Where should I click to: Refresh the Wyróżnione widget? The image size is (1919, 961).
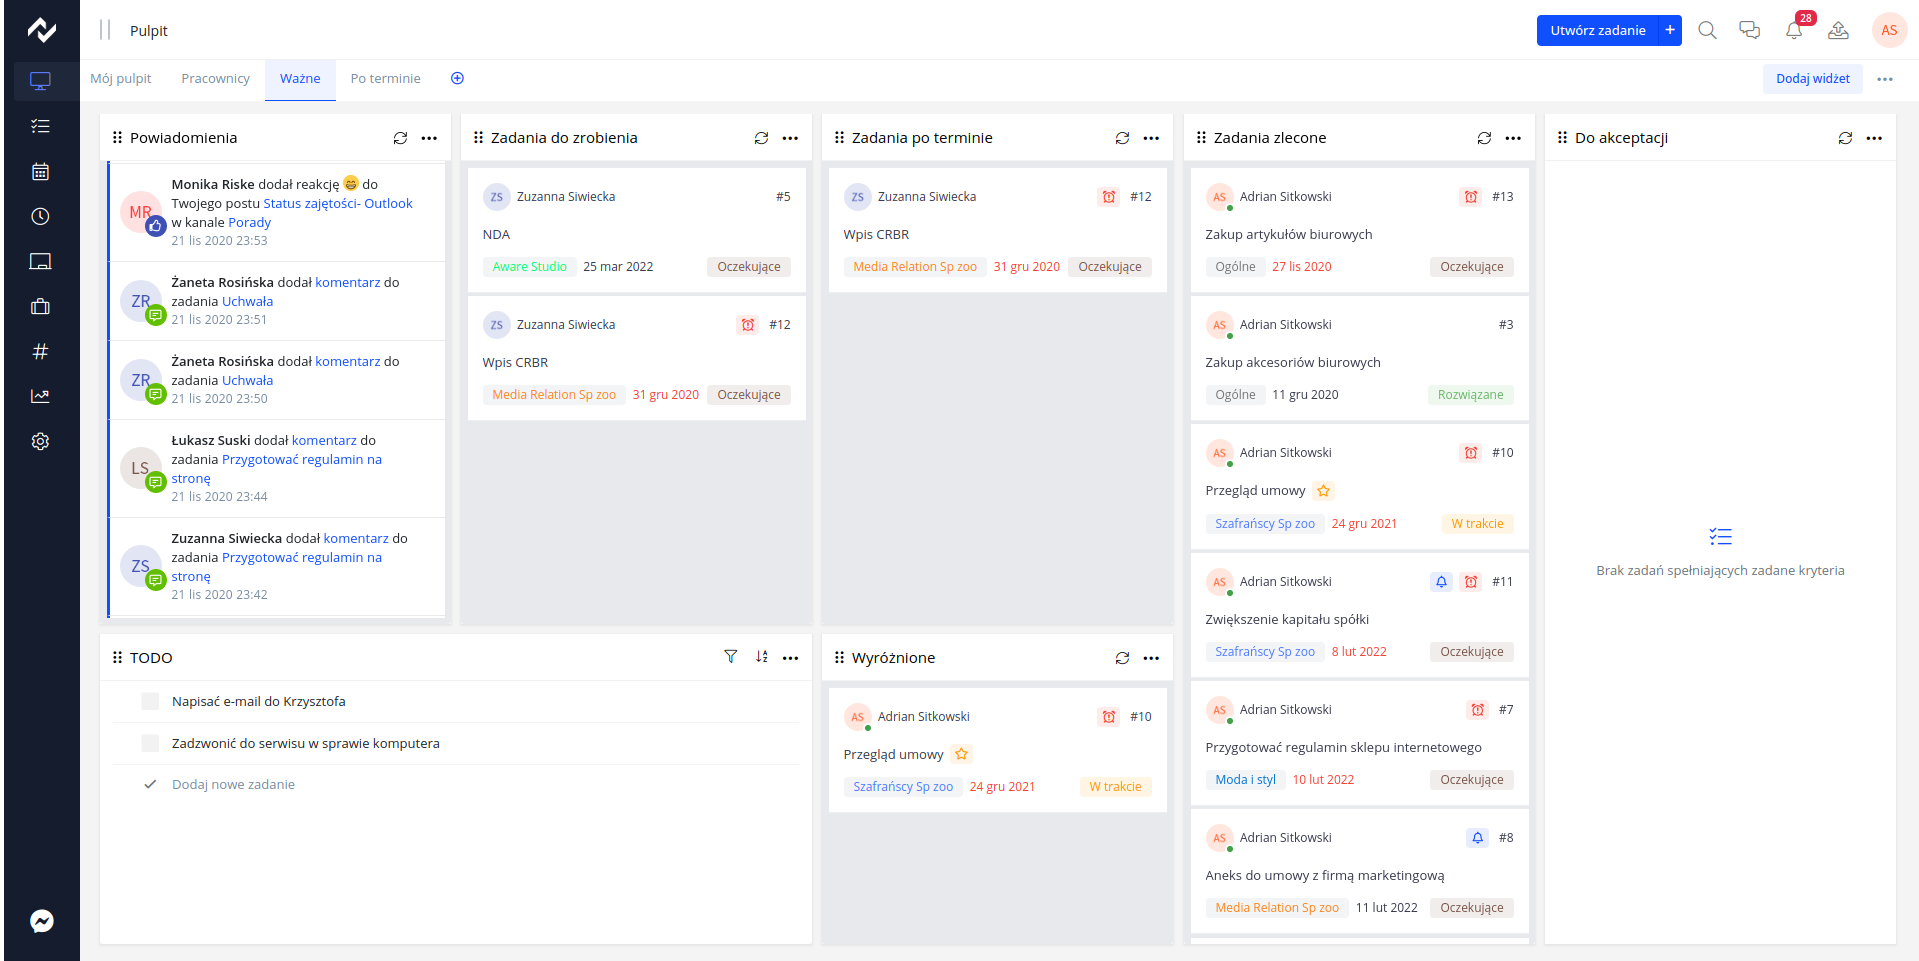click(x=1122, y=658)
